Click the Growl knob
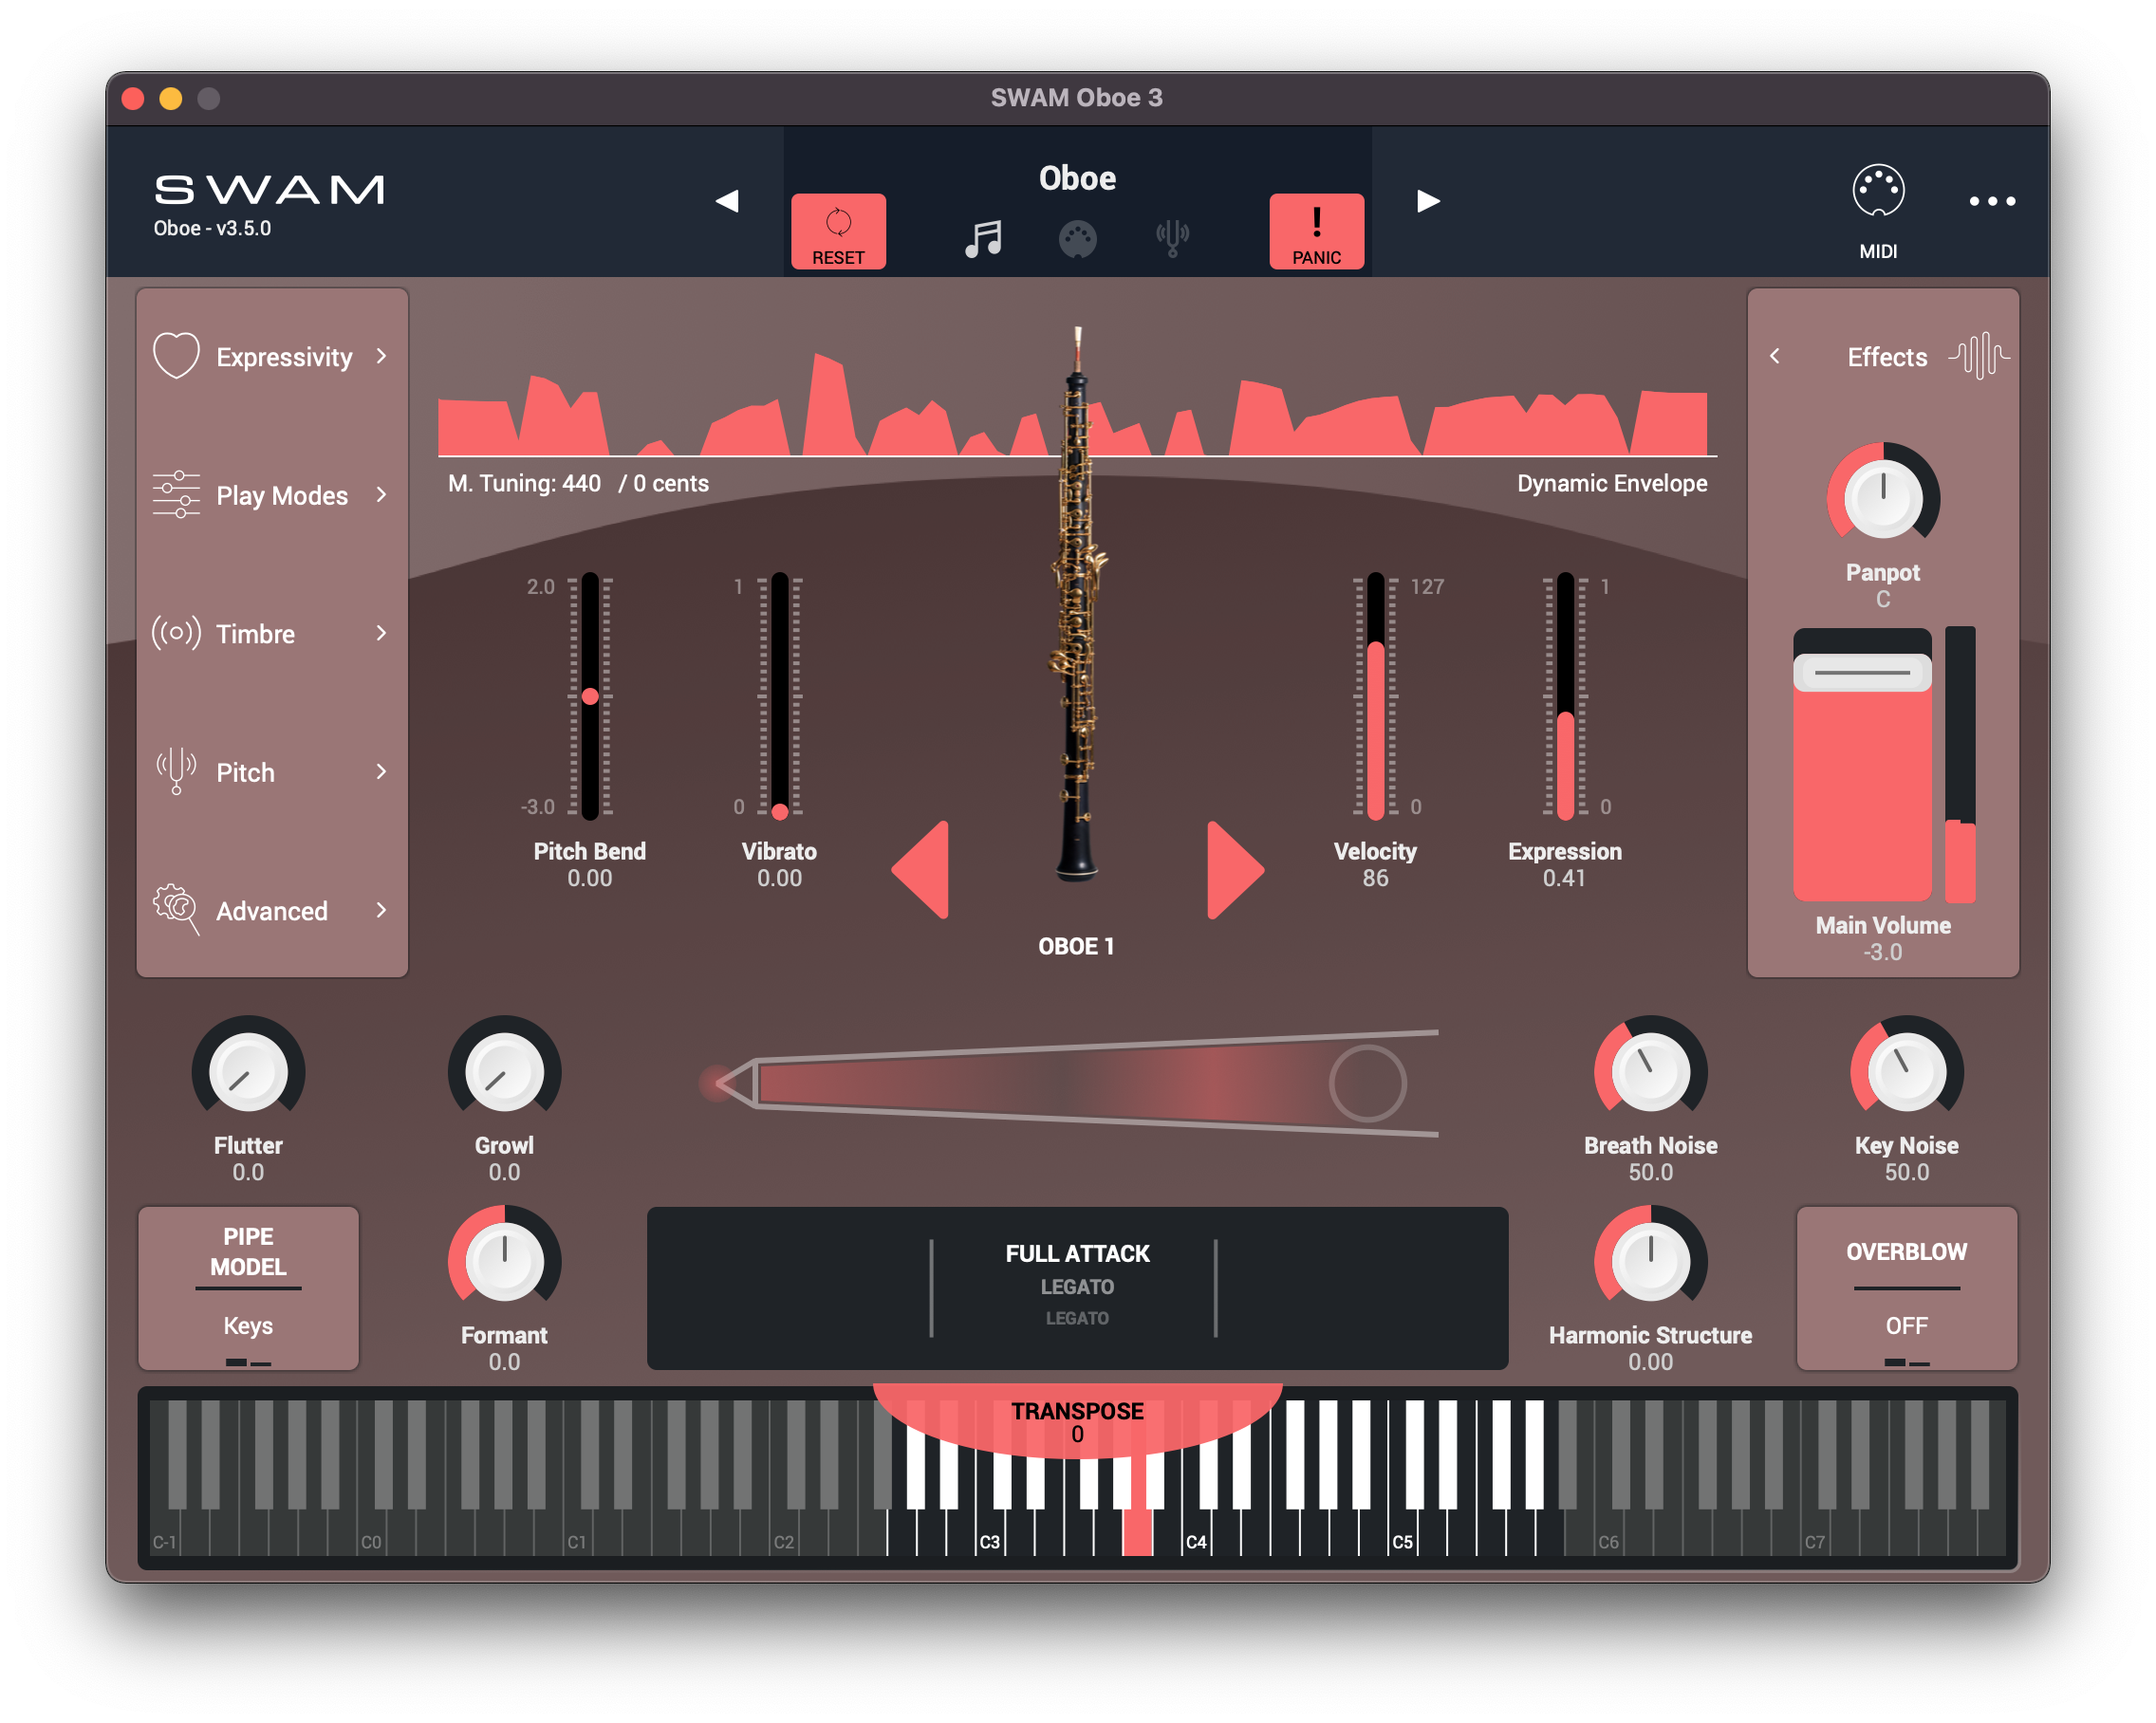 (504, 1070)
